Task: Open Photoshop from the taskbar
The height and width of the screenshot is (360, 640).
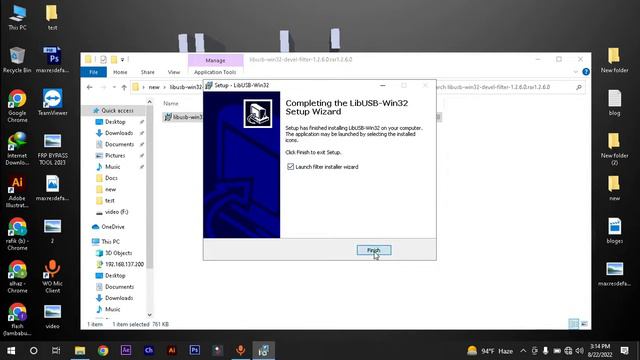Action: (x=195, y=350)
